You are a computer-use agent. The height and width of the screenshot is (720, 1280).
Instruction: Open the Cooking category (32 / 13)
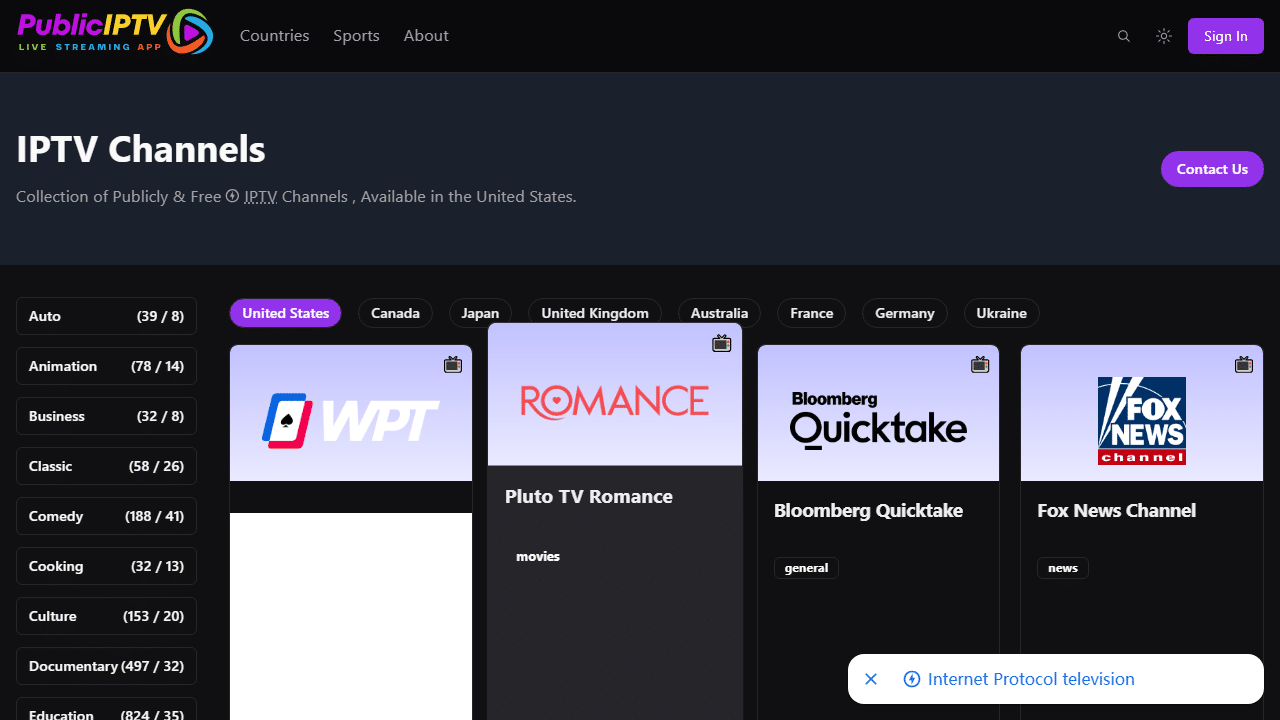(x=106, y=566)
